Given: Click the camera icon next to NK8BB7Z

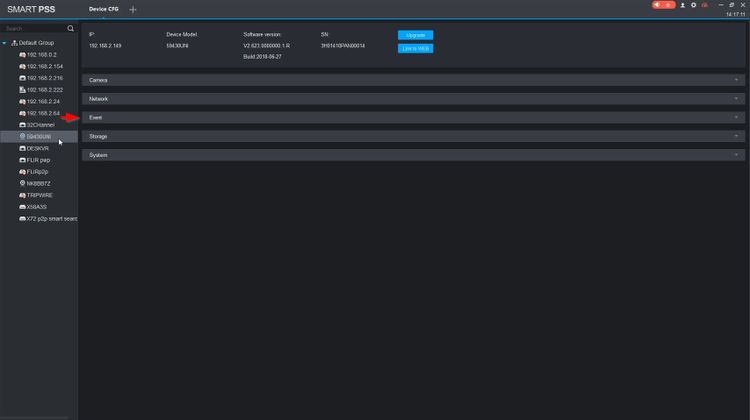Looking at the screenshot, I should point(22,183).
